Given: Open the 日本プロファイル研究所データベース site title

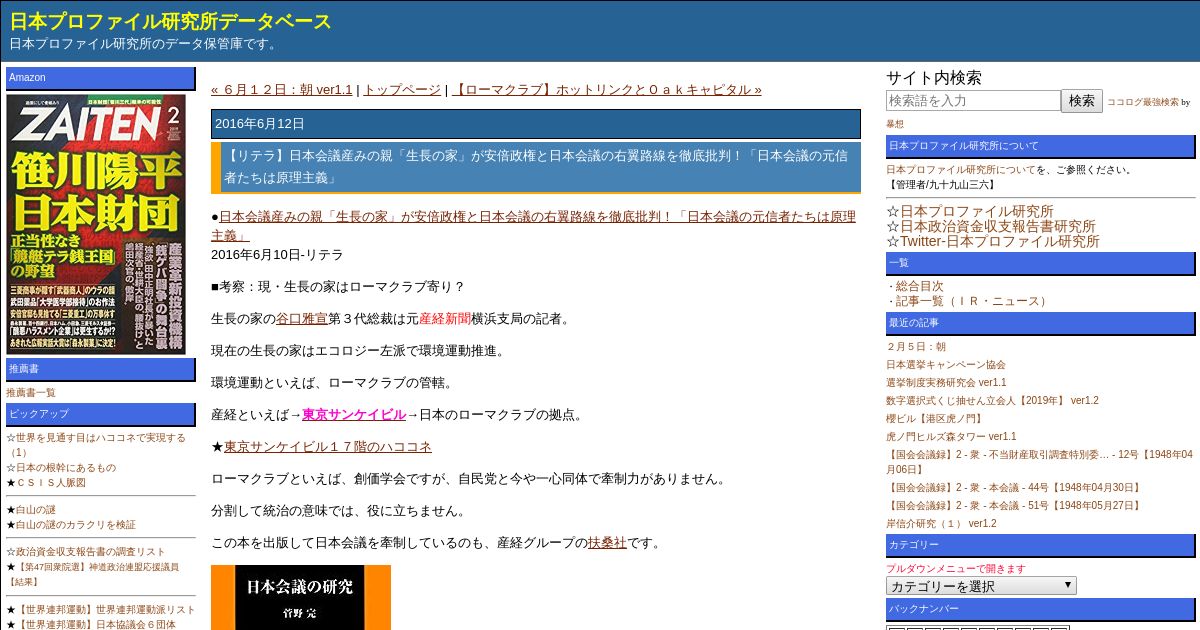Looking at the screenshot, I should pos(171,21).
